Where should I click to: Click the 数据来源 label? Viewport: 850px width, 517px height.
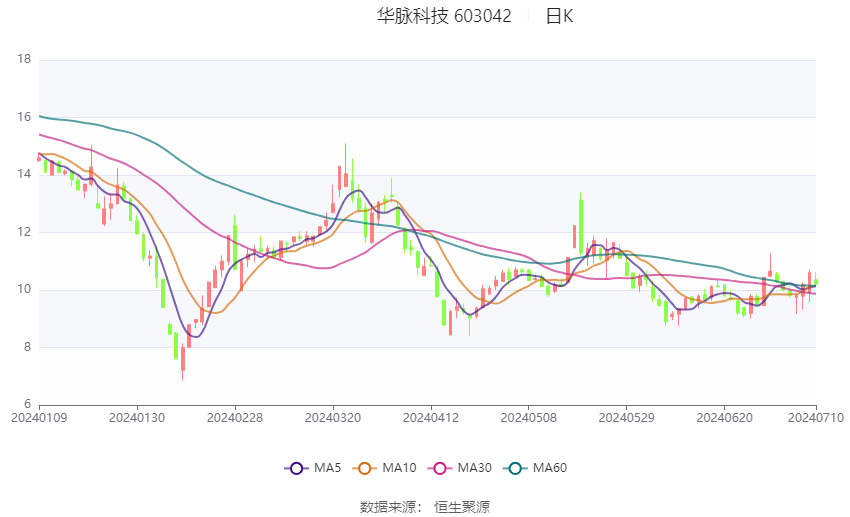tap(388, 507)
